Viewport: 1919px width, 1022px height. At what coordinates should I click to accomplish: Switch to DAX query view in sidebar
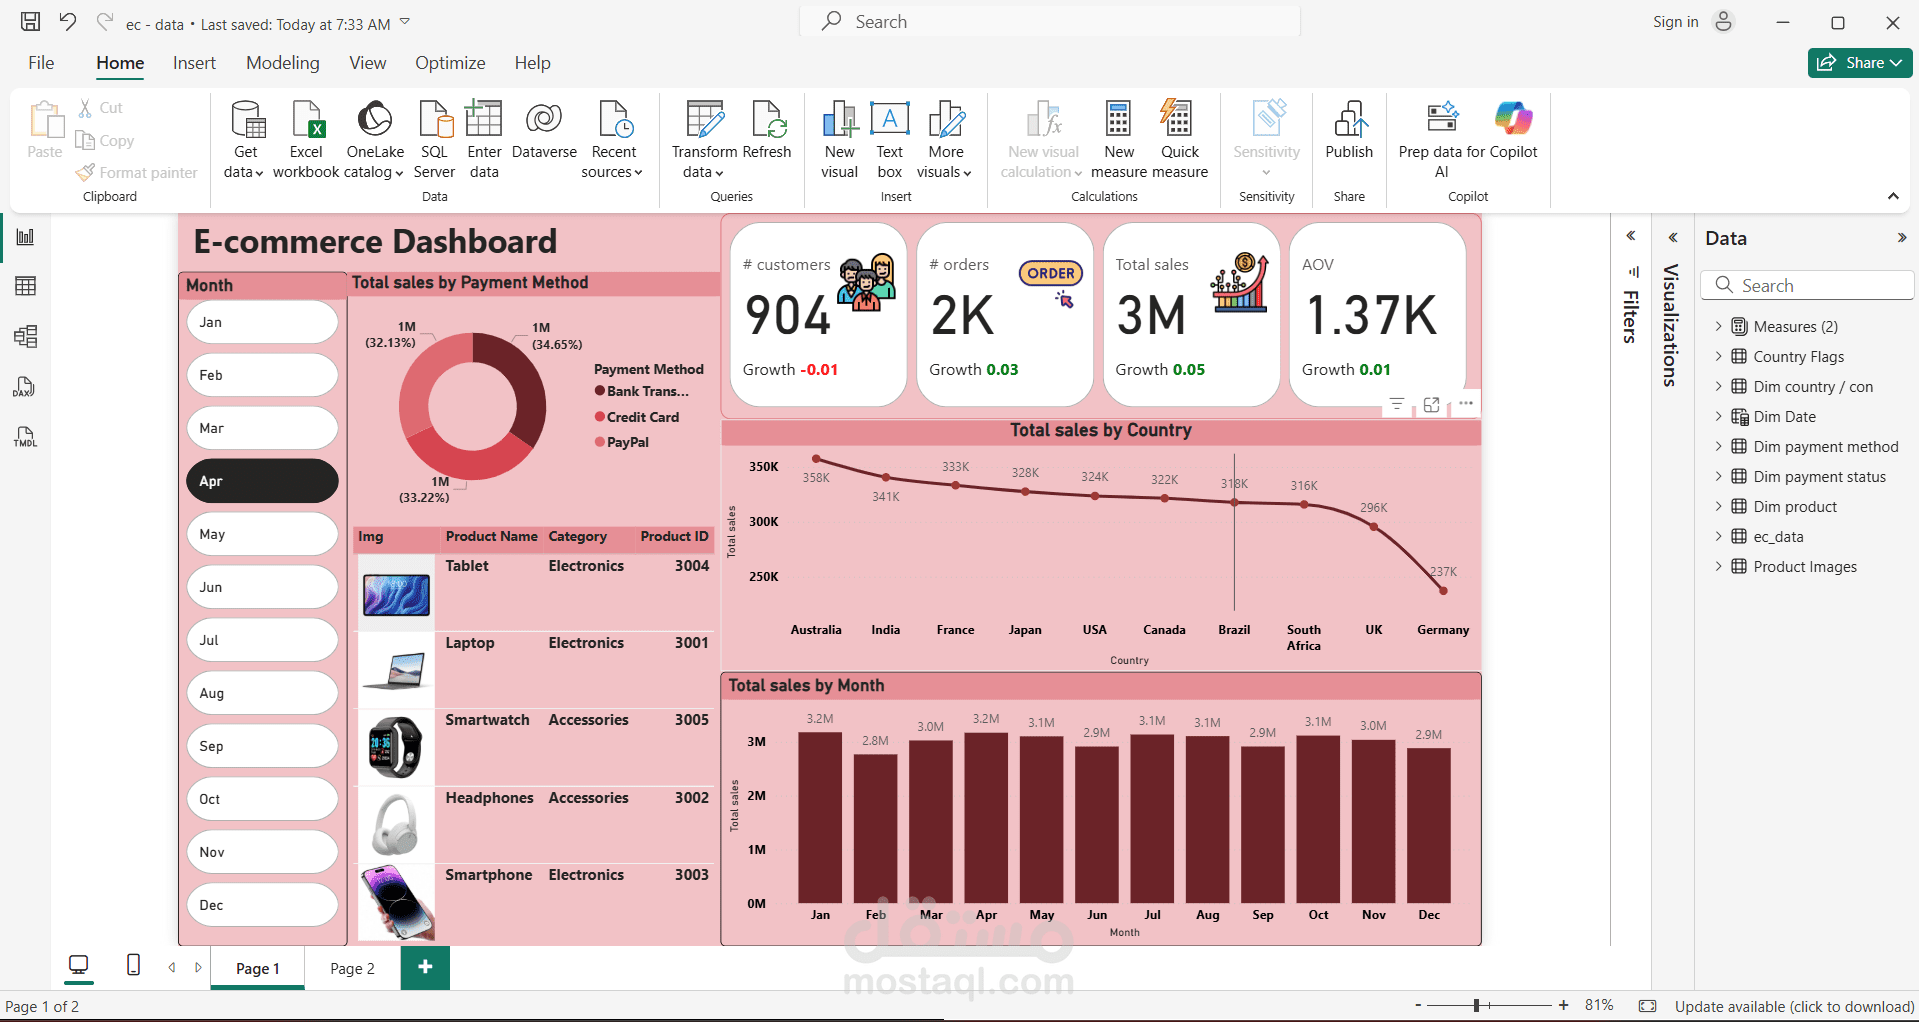[24, 387]
